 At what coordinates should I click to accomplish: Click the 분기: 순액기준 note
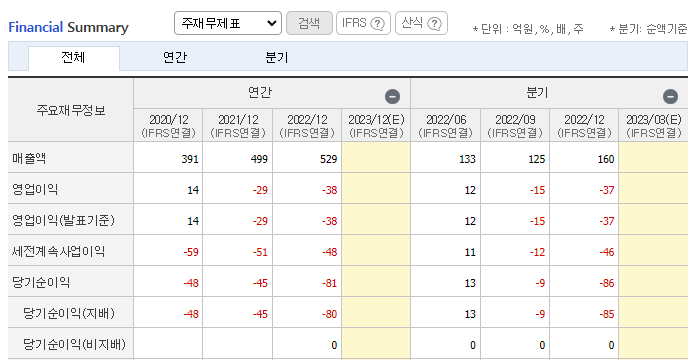pos(648,29)
